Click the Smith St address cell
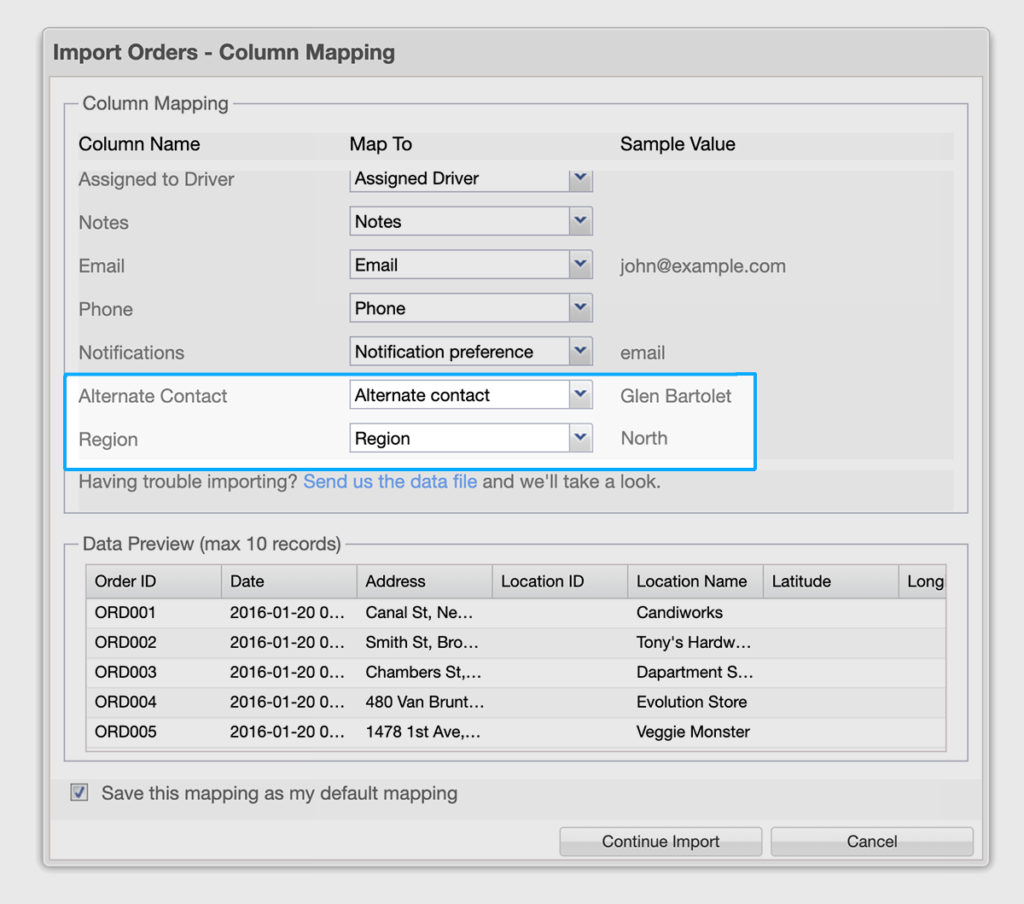 tap(422, 642)
